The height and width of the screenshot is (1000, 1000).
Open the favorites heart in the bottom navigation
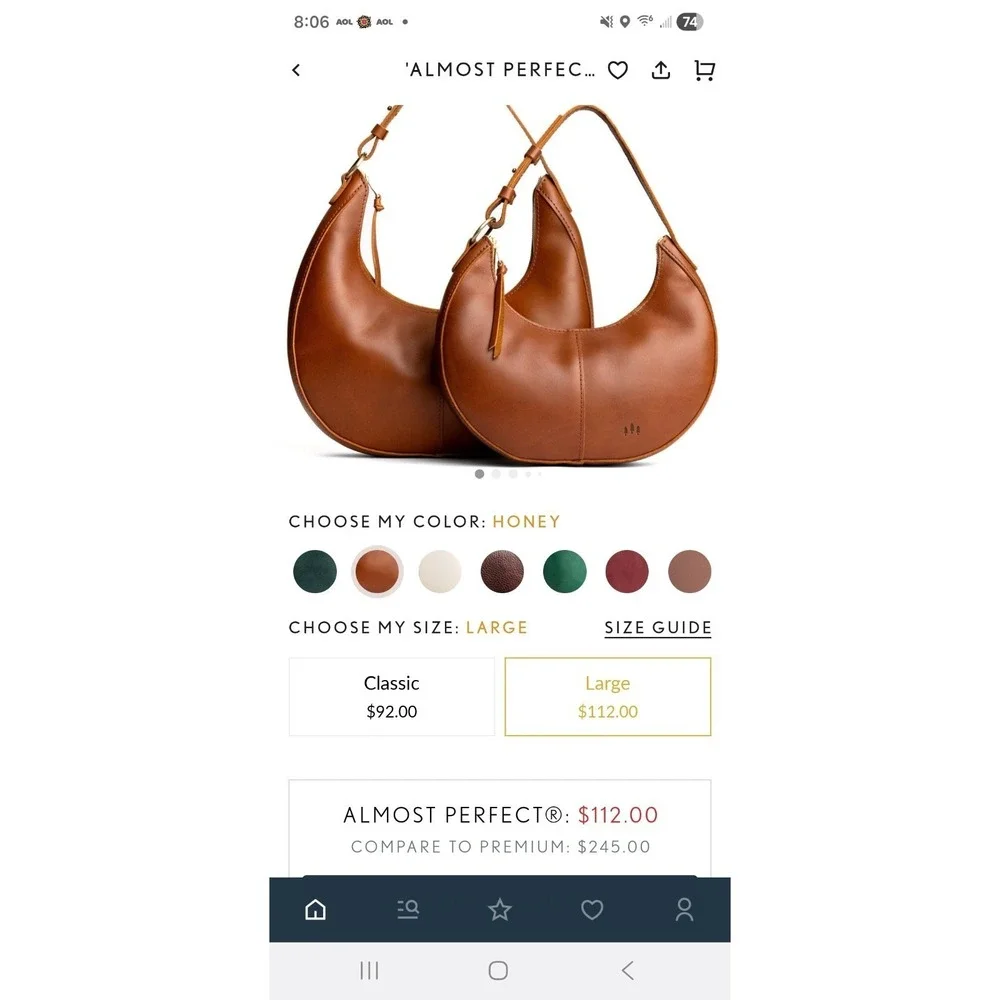(x=592, y=909)
